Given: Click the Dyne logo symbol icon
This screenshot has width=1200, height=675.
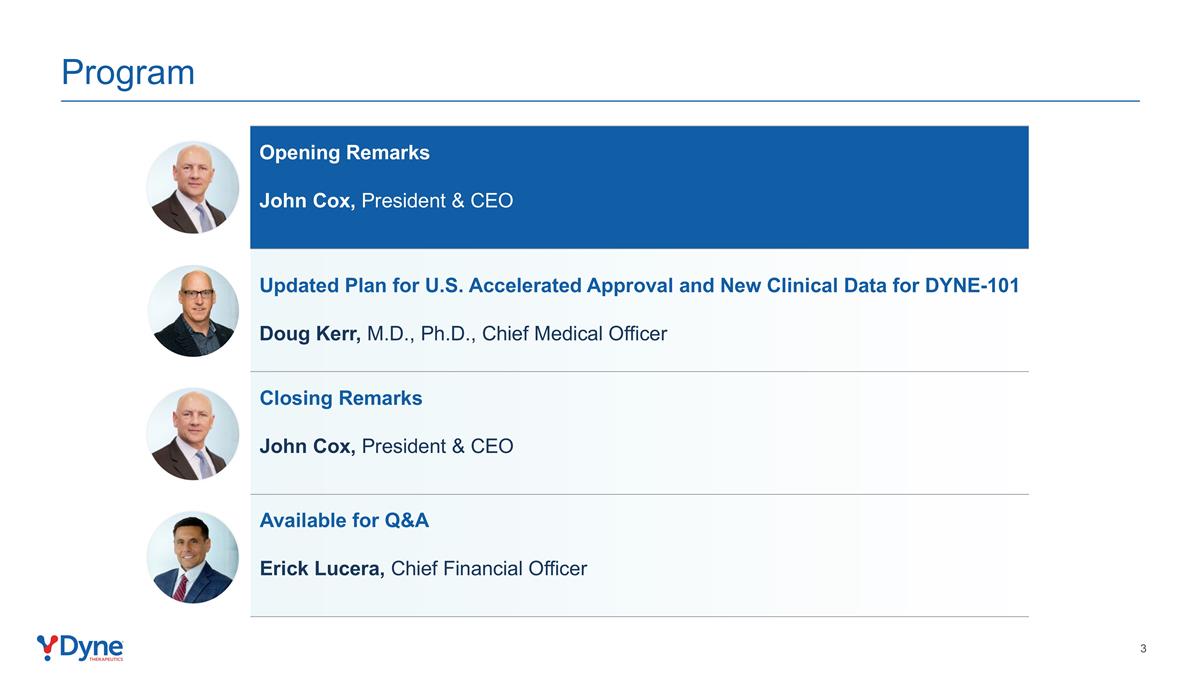Looking at the screenshot, I should pyautogui.click(x=47, y=647).
